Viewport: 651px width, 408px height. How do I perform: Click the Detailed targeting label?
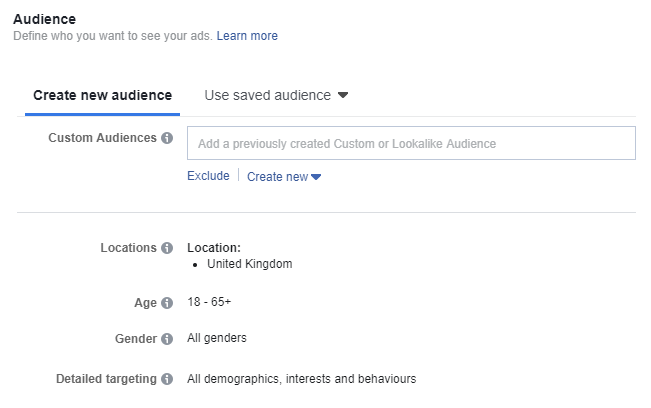(106, 379)
